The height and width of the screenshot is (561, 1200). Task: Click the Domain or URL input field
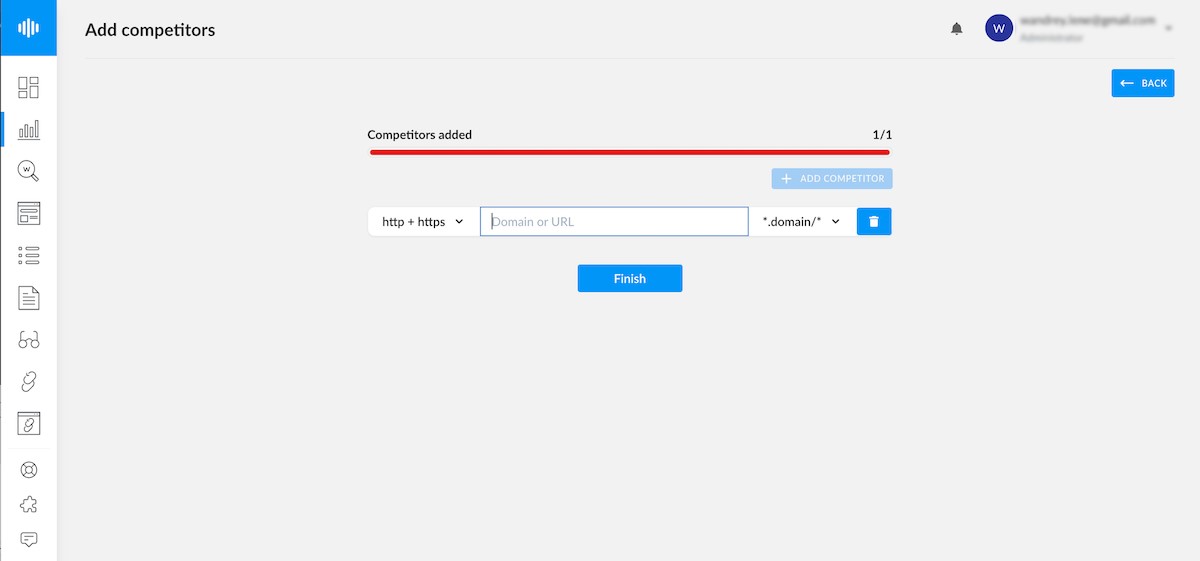point(614,221)
